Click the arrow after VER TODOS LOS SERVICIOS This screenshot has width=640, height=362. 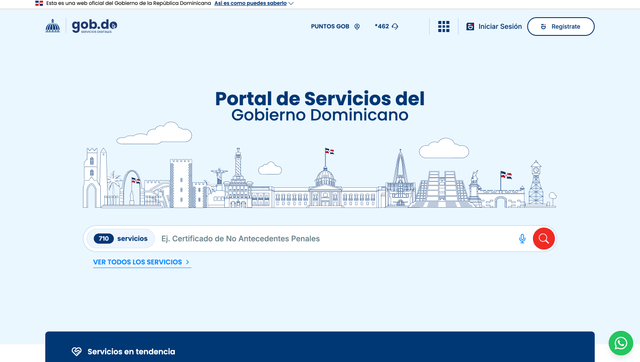pos(187,262)
